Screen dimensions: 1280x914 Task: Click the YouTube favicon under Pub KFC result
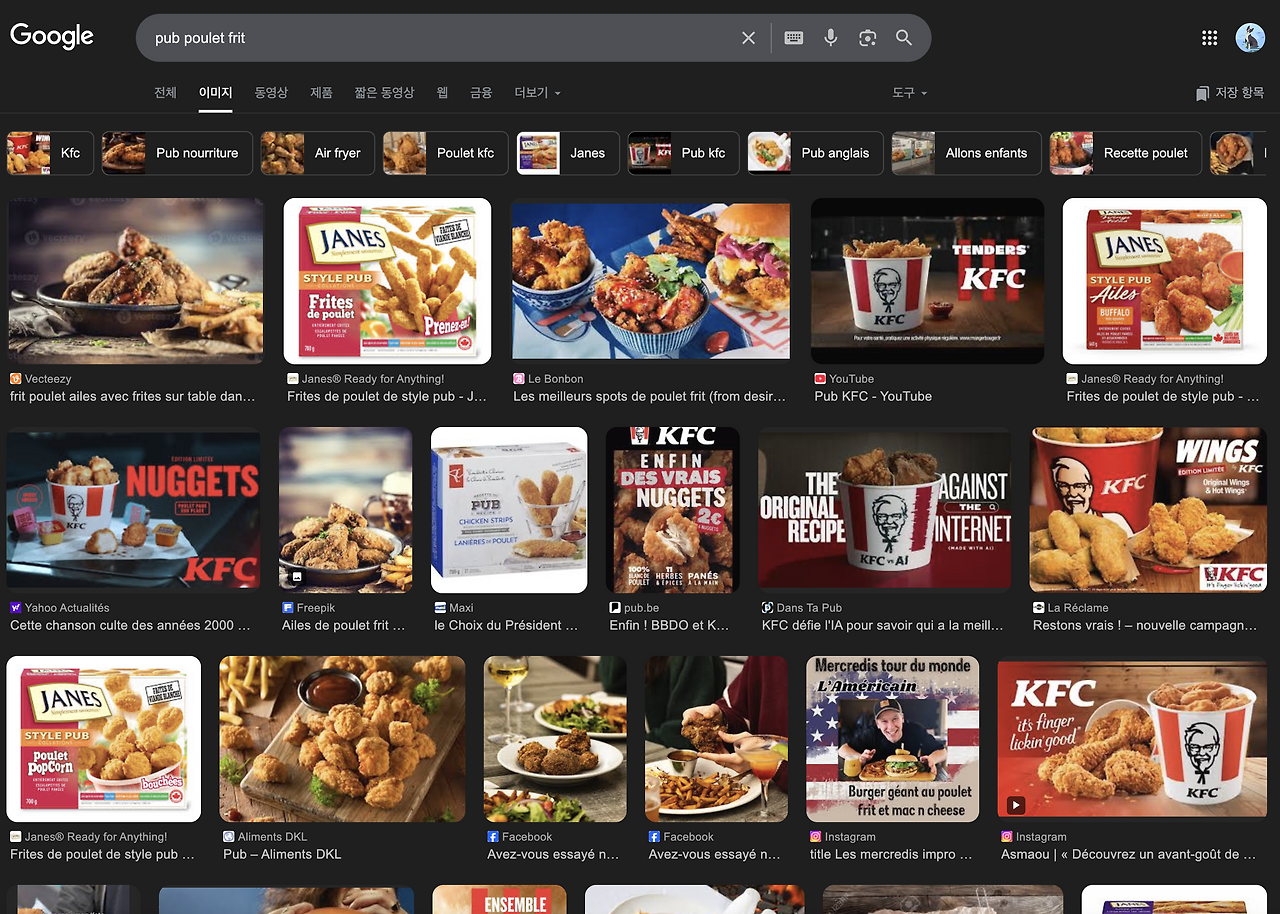click(x=820, y=379)
